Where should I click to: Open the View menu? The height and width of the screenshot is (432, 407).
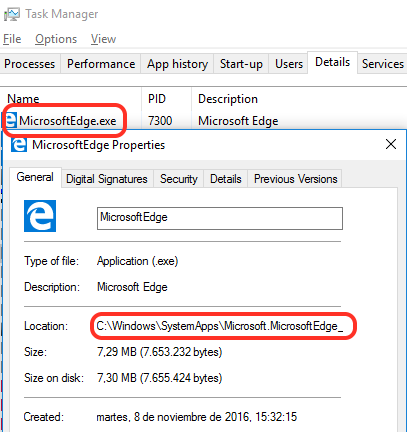click(103, 39)
